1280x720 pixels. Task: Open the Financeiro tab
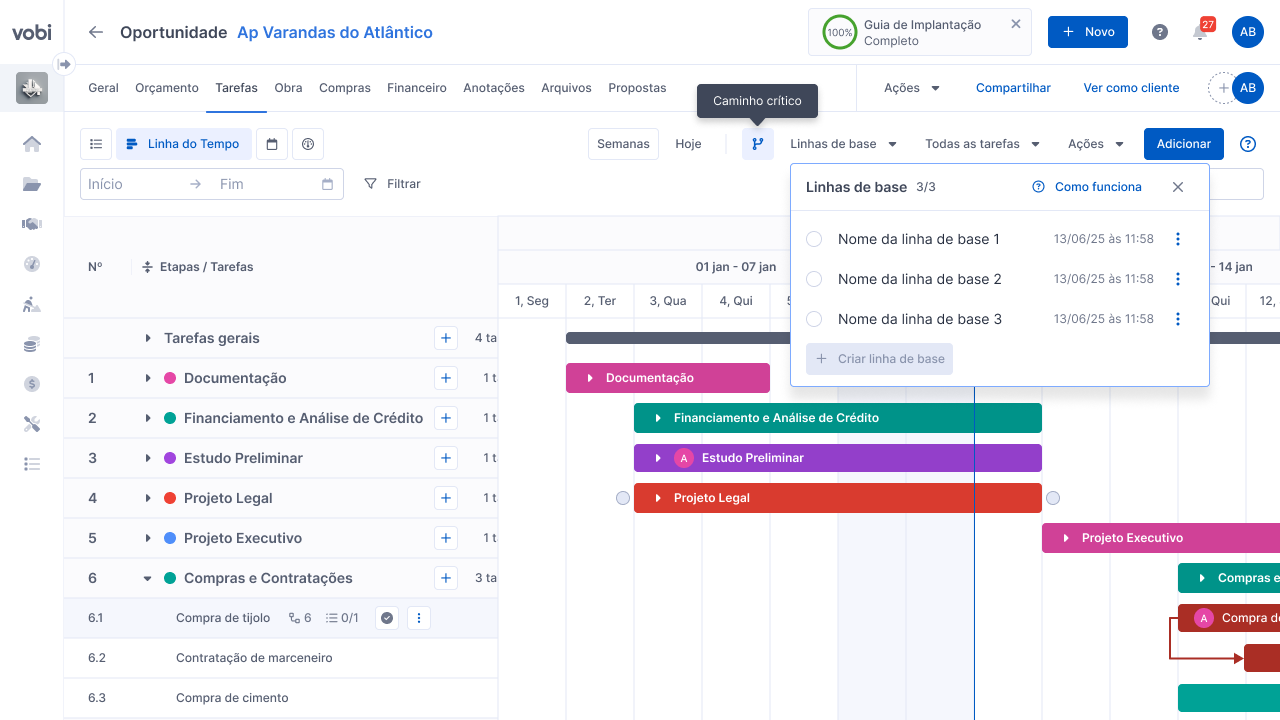click(x=417, y=88)
